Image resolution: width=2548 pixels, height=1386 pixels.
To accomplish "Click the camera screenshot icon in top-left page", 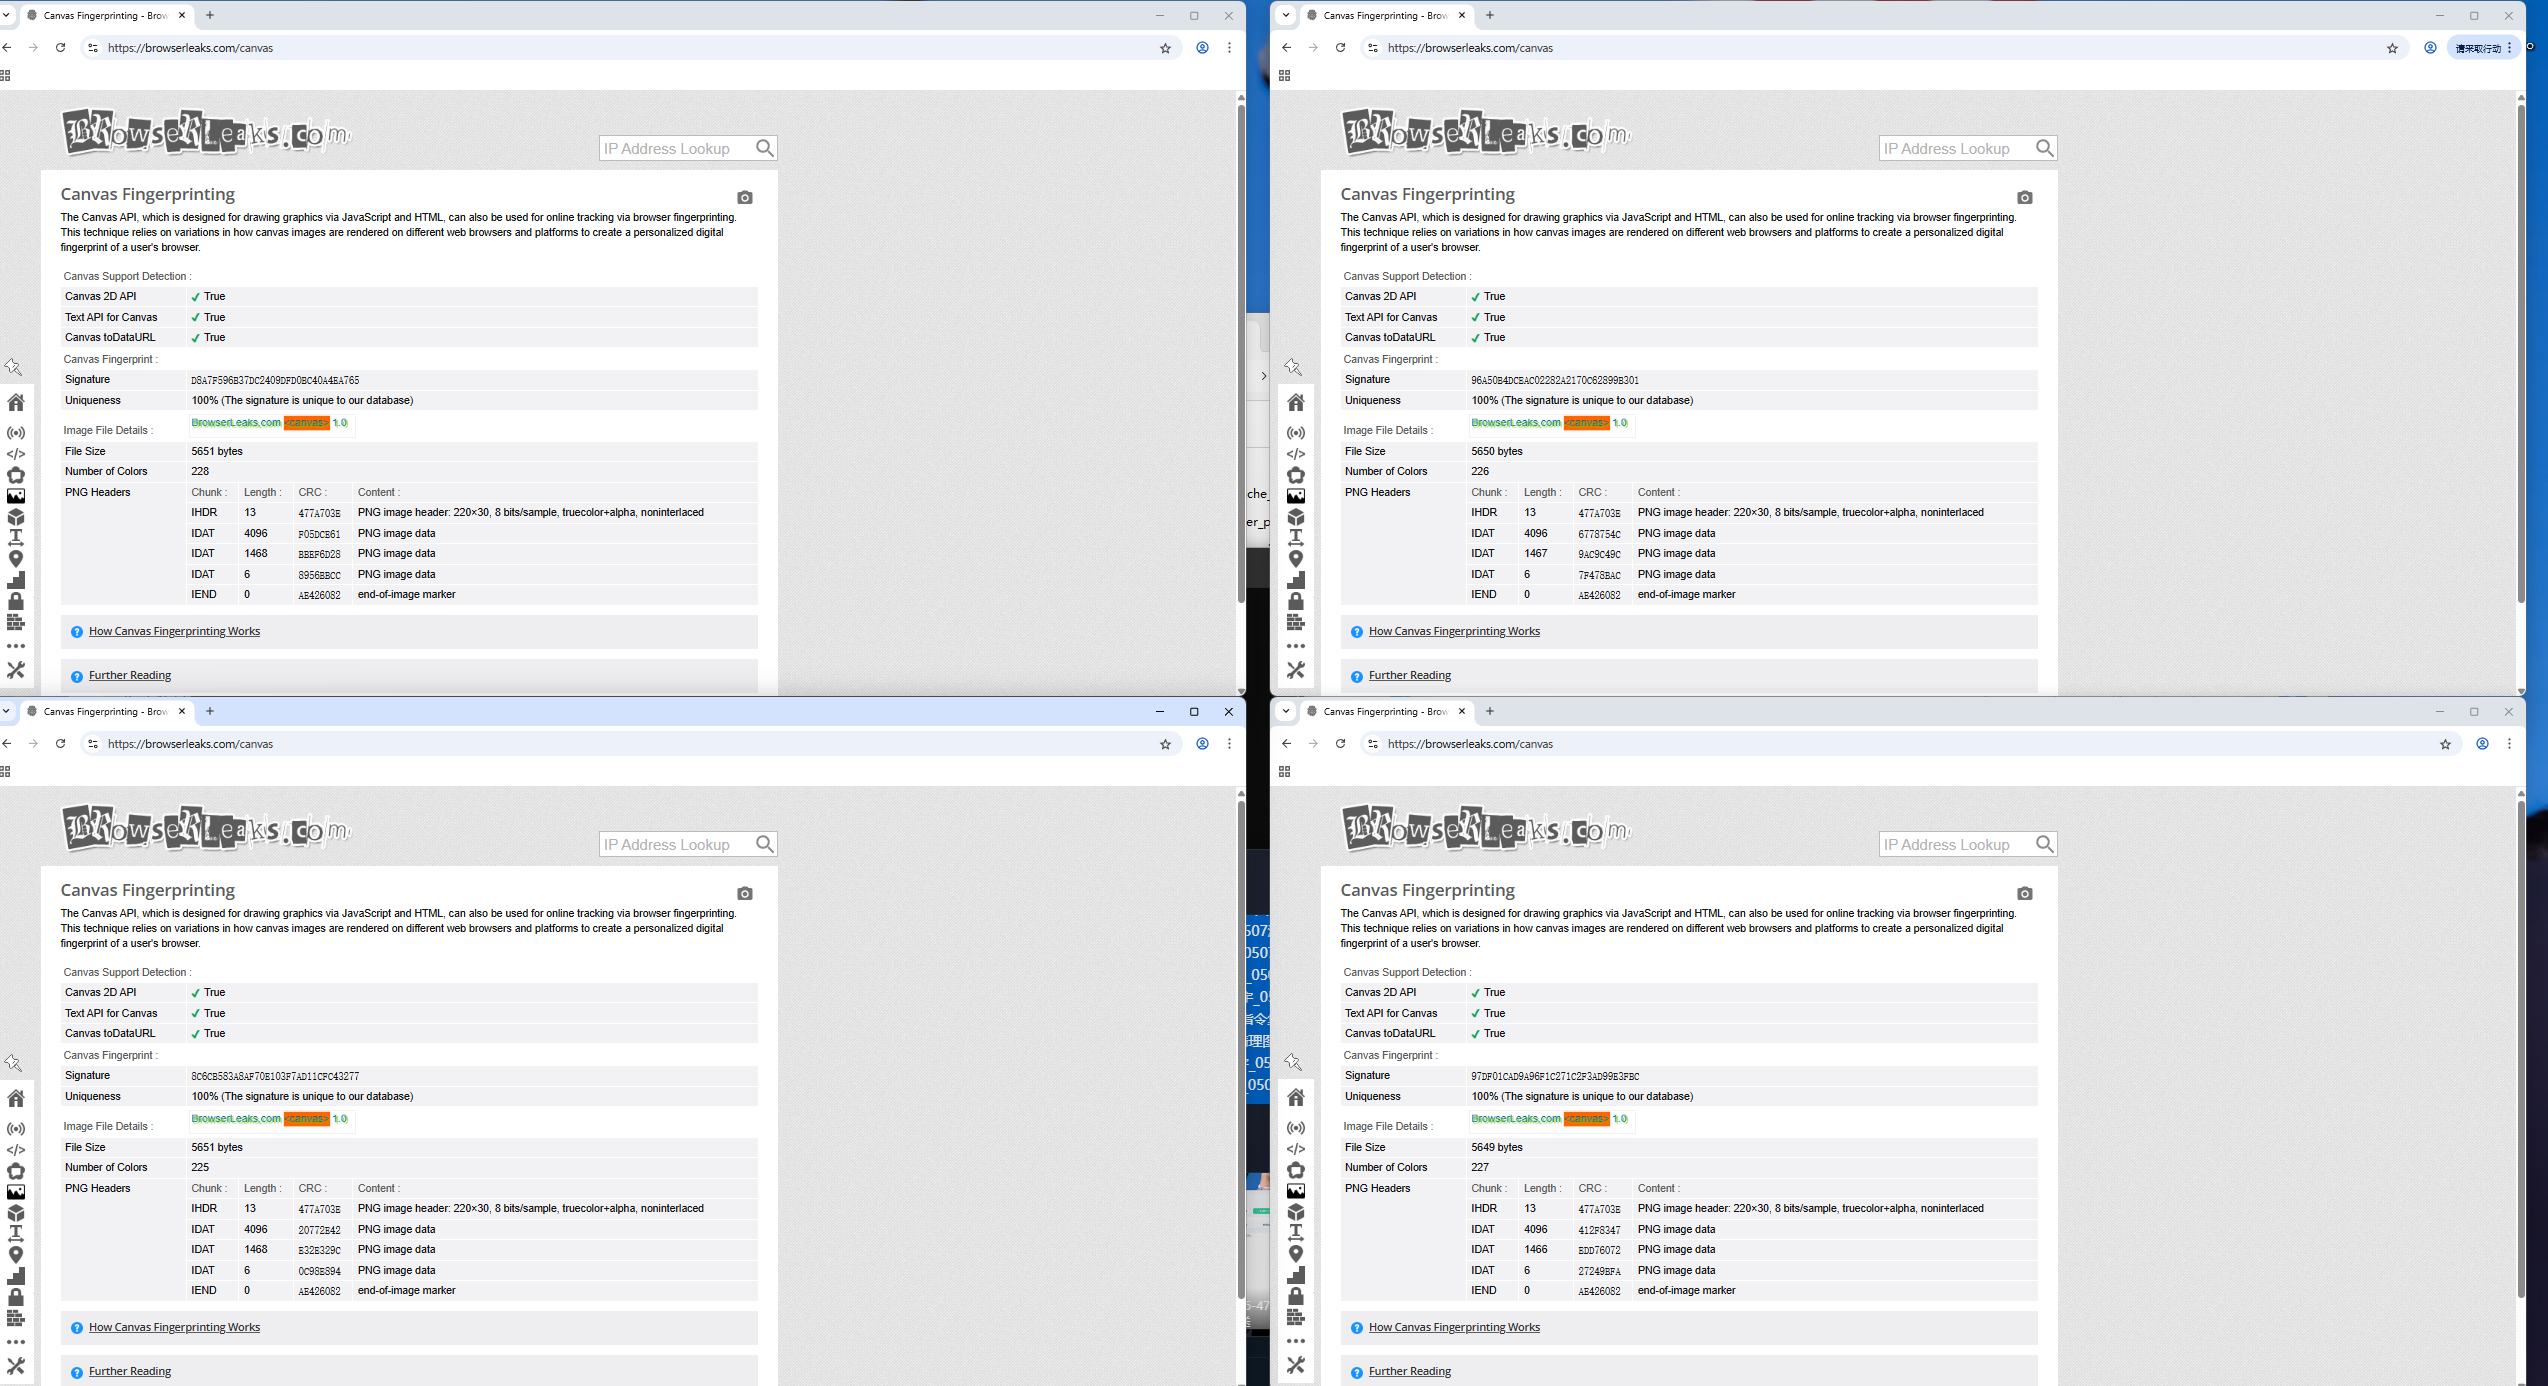I will point(745,198).
